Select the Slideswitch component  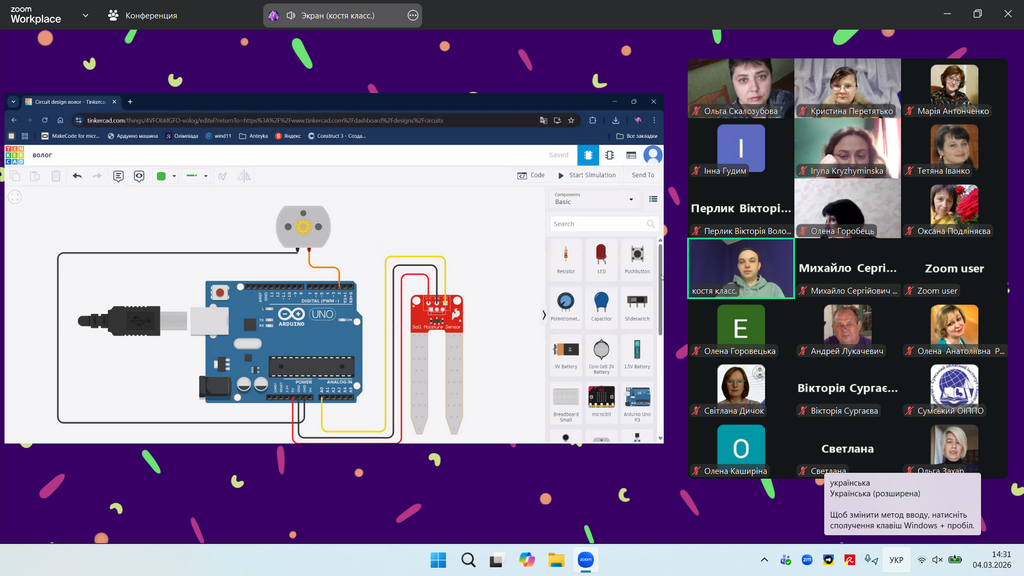tap(637, 304)
